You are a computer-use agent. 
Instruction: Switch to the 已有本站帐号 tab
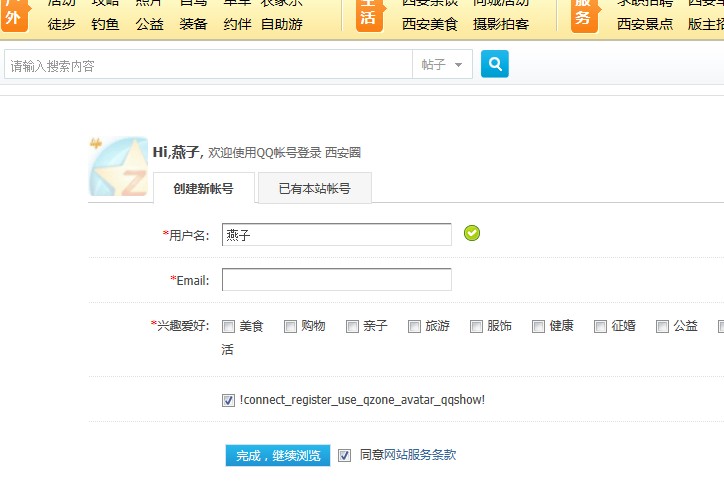(x=314, y=188)
